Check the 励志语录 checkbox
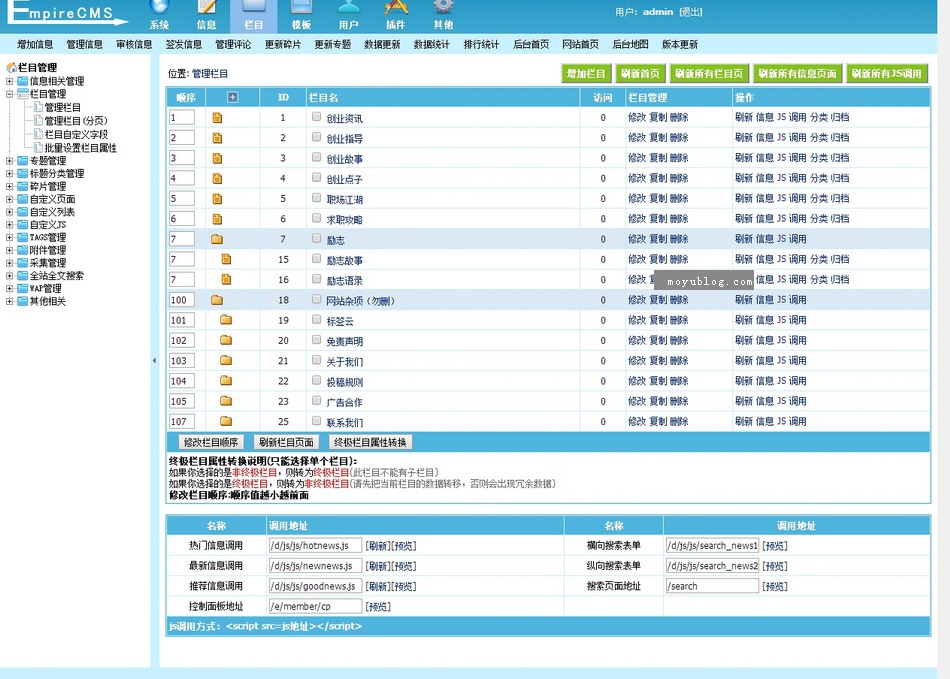This screenshot has height=679, width=950. click(316, 279)
